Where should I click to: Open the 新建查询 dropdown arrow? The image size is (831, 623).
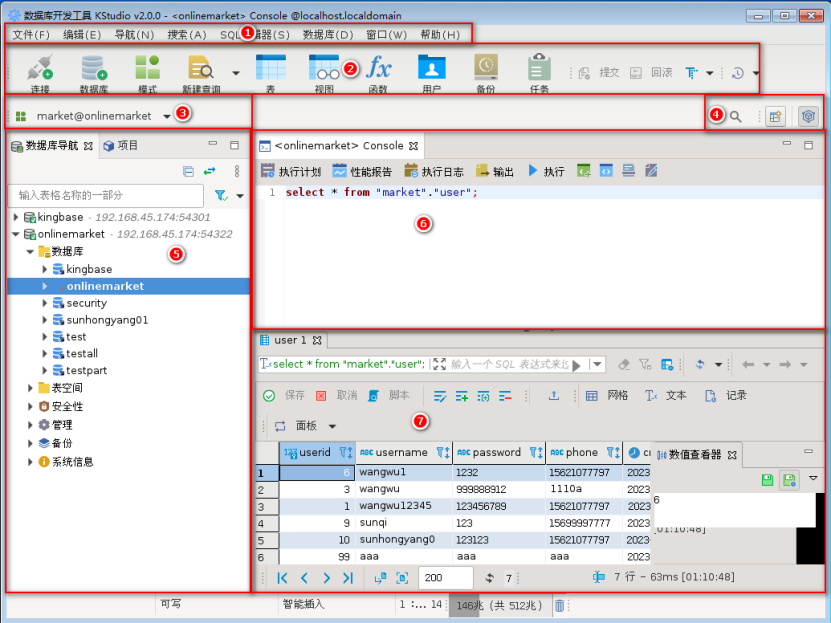pos(236,73)
